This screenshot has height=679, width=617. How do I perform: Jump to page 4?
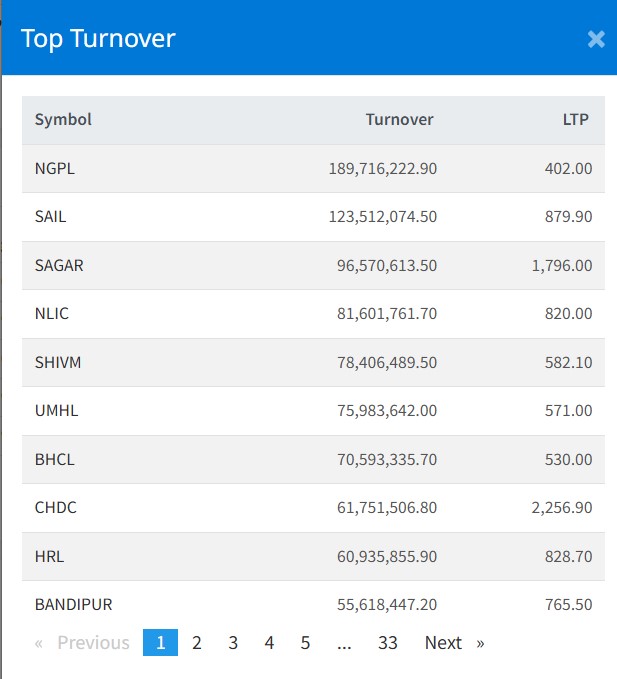point(269,643)
